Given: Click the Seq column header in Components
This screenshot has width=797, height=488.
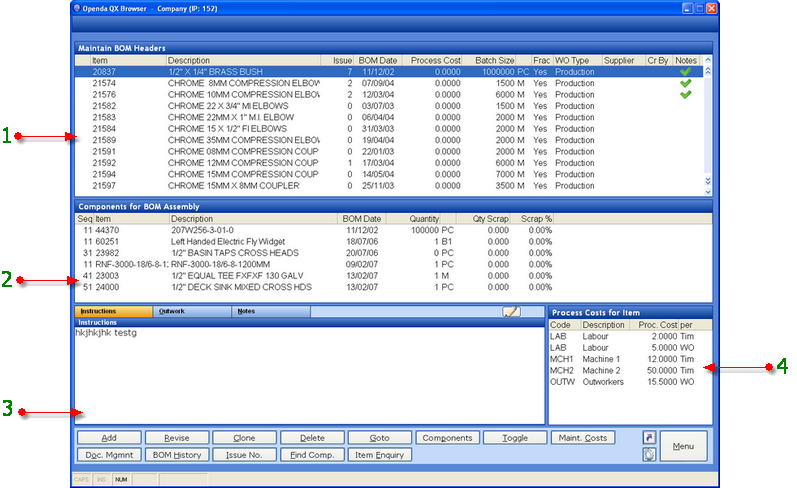Looking at the screenshot, I should pos(84,219).
